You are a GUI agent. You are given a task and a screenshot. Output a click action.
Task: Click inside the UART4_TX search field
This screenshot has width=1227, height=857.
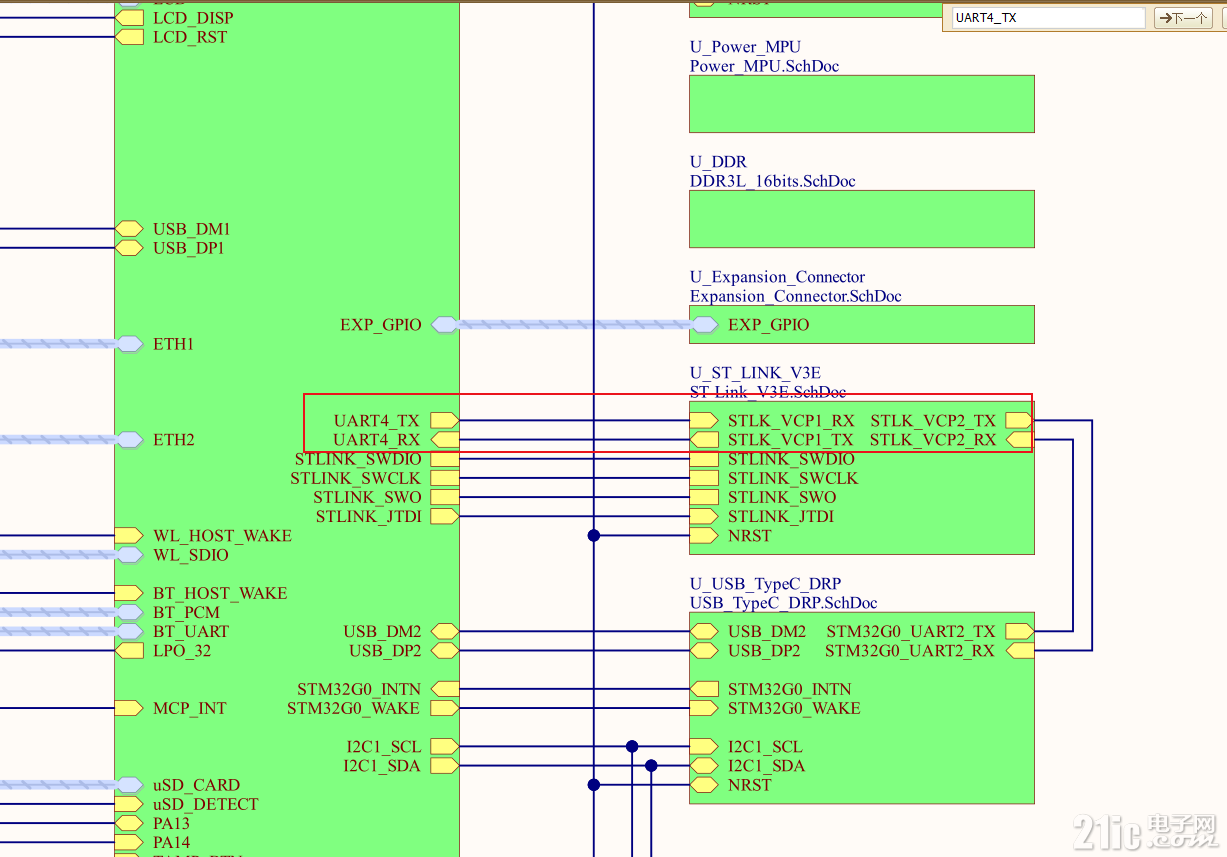1045,17
